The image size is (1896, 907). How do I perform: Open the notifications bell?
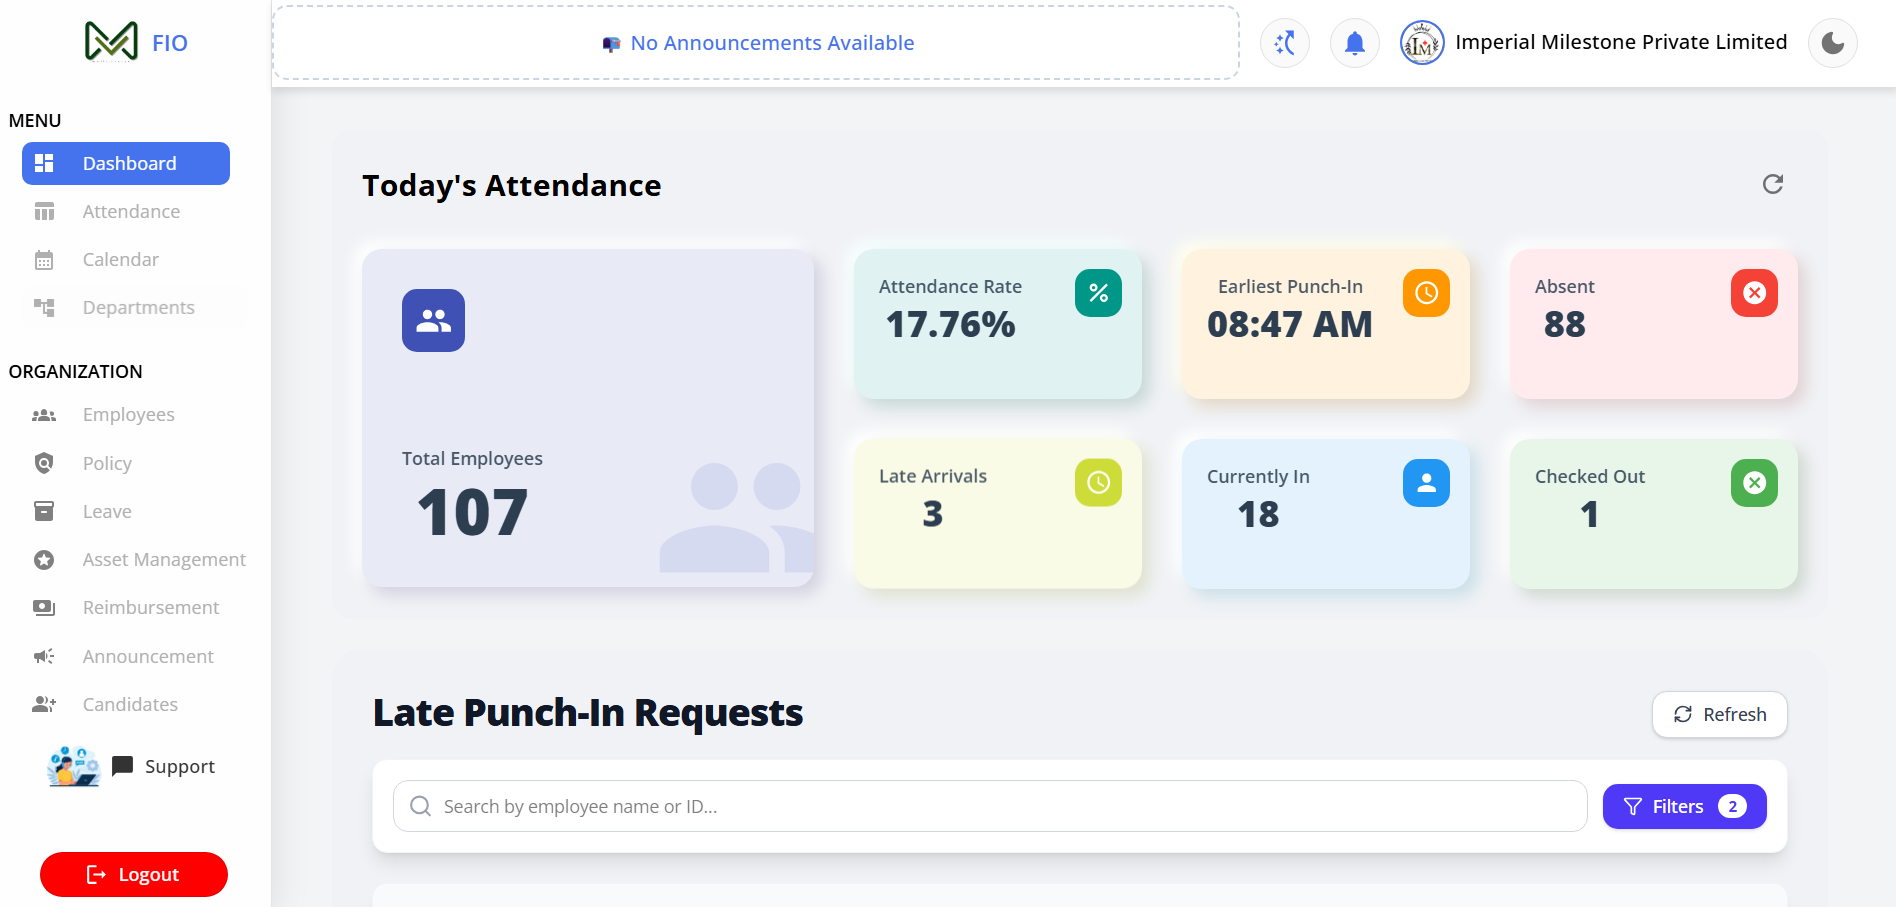[1354, 42]
